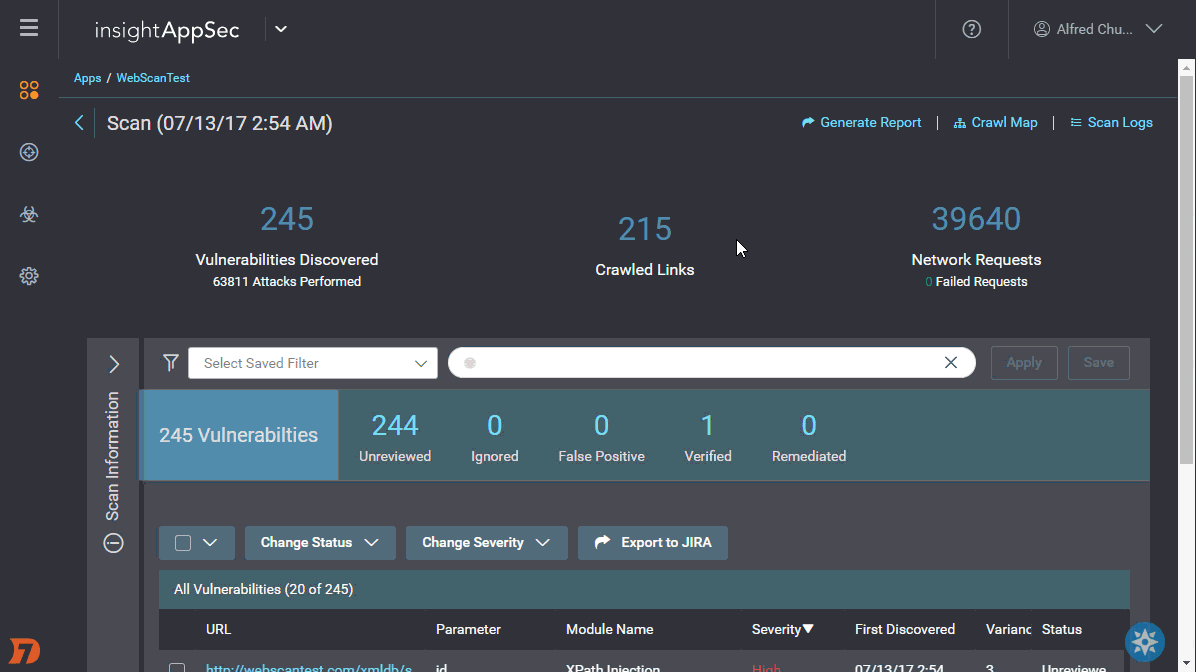Expand the Change Status dropdown
This screenshot has width=1196, height=672.
click(320, 543)
